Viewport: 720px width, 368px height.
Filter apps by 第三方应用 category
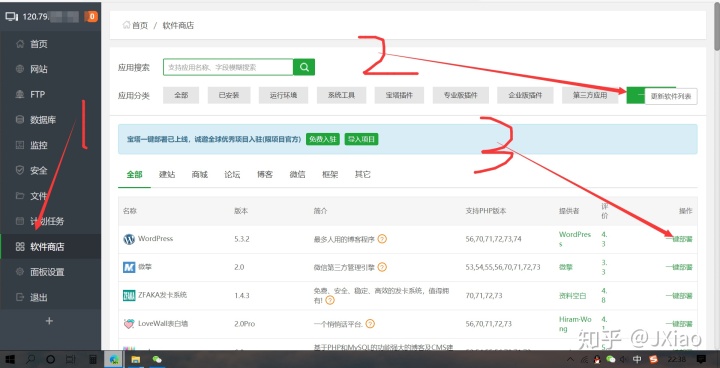click(590, 95)
